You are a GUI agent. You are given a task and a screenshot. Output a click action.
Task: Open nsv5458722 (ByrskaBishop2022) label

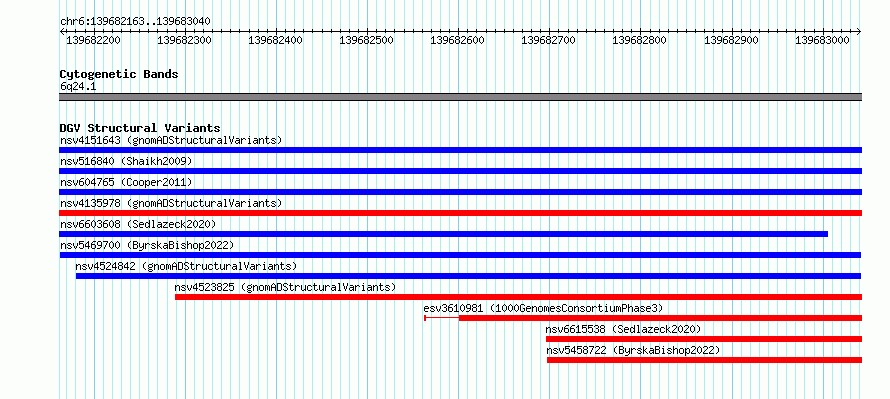633,350
